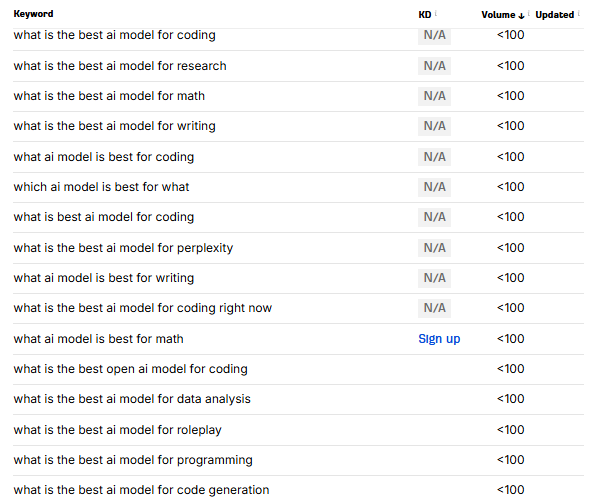Click N/A badge for 'what ai model is best for coding'
The width and height of the screenshot is (594, 503).
[435, 157]
